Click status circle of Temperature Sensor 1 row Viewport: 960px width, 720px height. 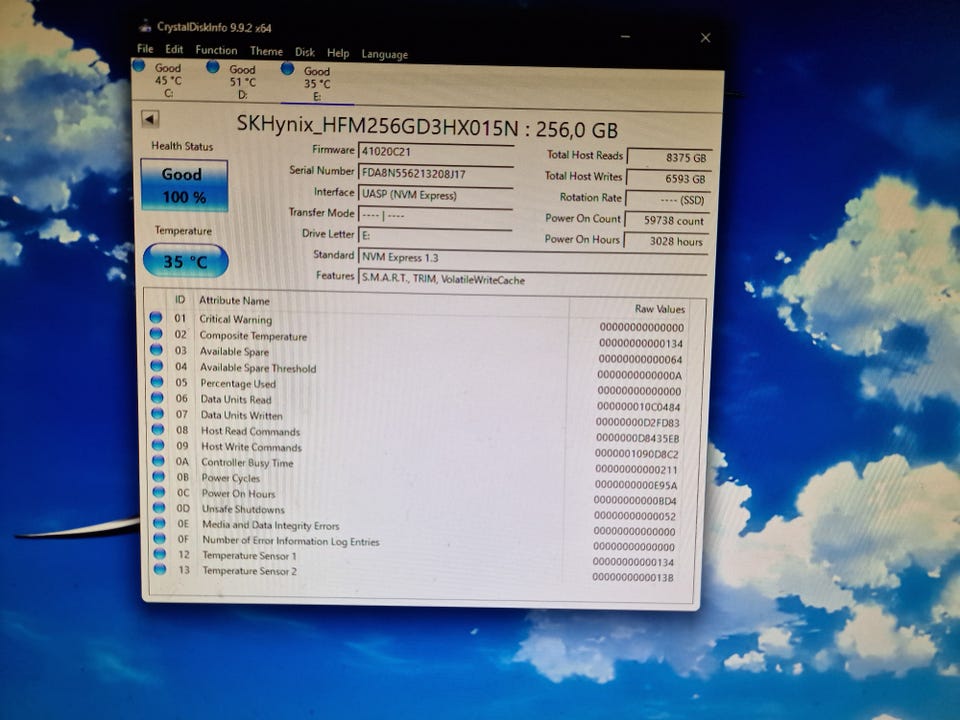point(160,553)
